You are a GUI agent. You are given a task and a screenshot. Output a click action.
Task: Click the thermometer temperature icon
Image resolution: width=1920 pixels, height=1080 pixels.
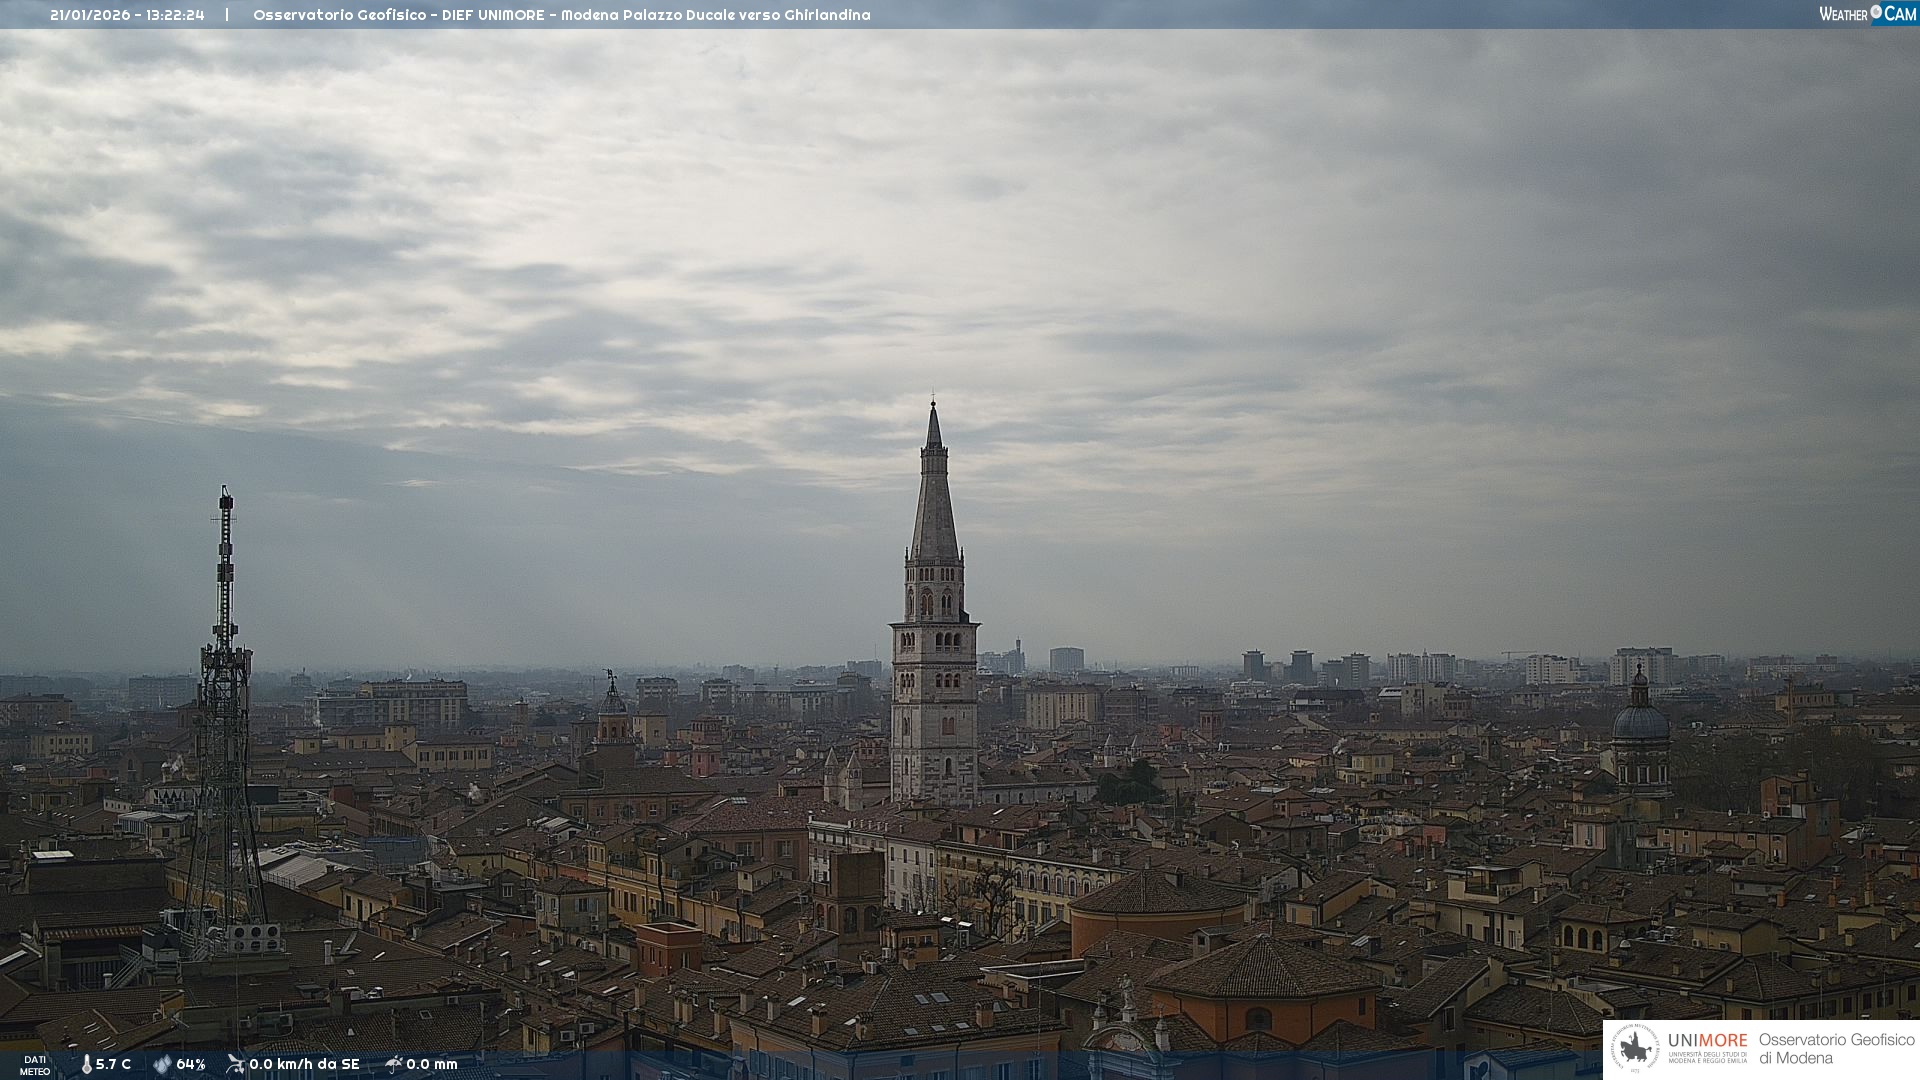pyautogui.click(x=86, y=1065)
